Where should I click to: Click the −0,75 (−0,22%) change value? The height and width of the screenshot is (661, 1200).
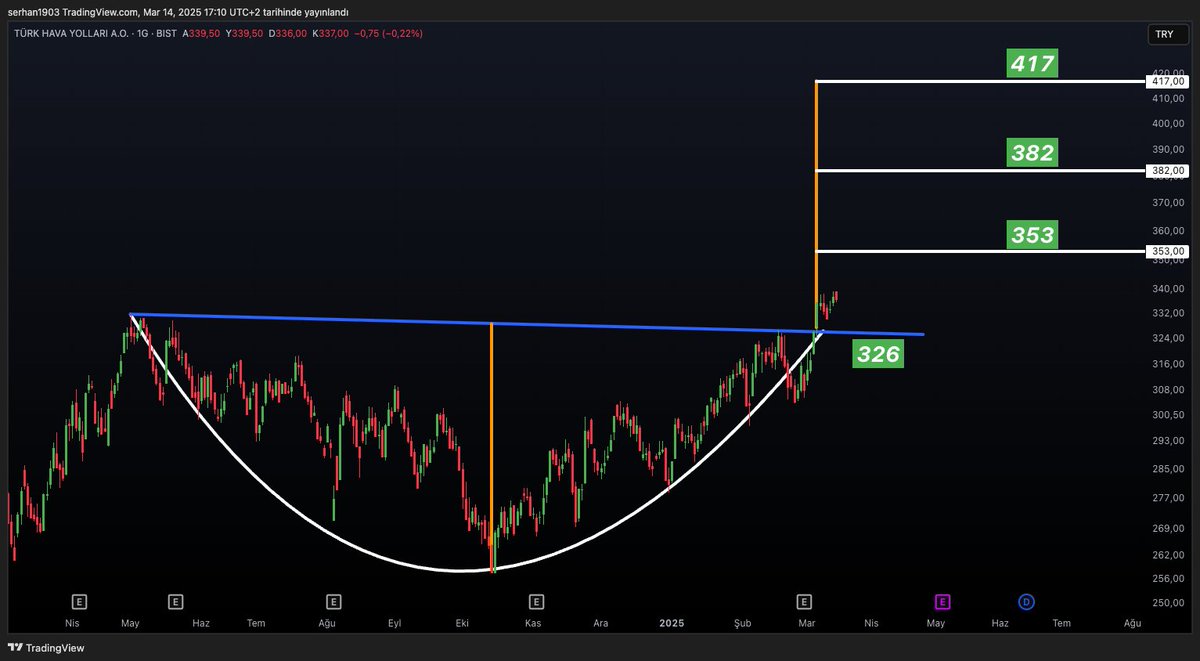click(x=389, y=33)
